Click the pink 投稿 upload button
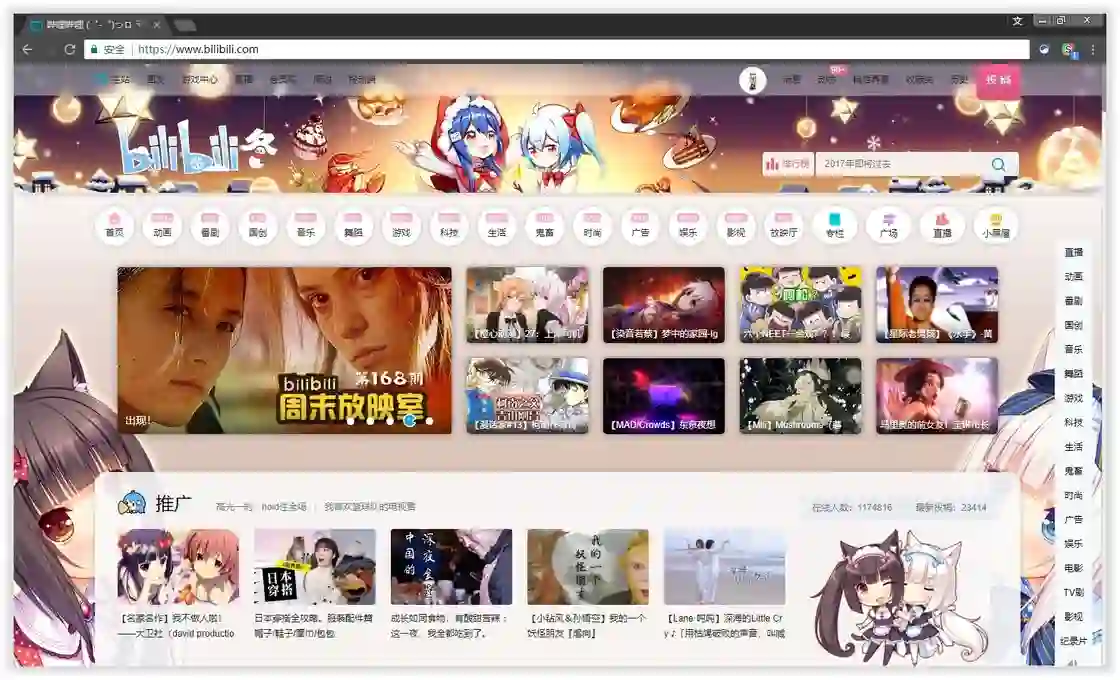Screen dimensions: 1120x680 click(999, 79)
